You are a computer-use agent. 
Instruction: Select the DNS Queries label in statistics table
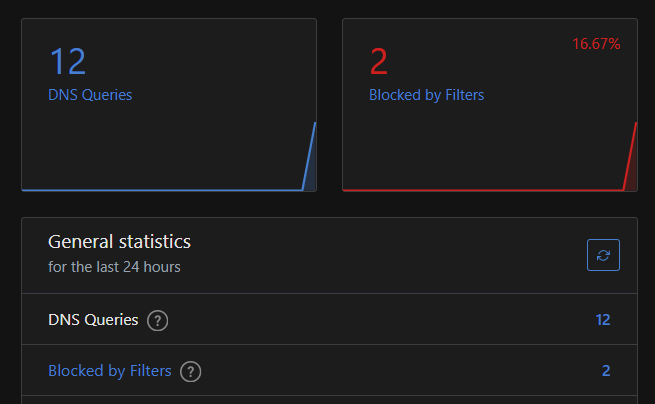point(93,320)
